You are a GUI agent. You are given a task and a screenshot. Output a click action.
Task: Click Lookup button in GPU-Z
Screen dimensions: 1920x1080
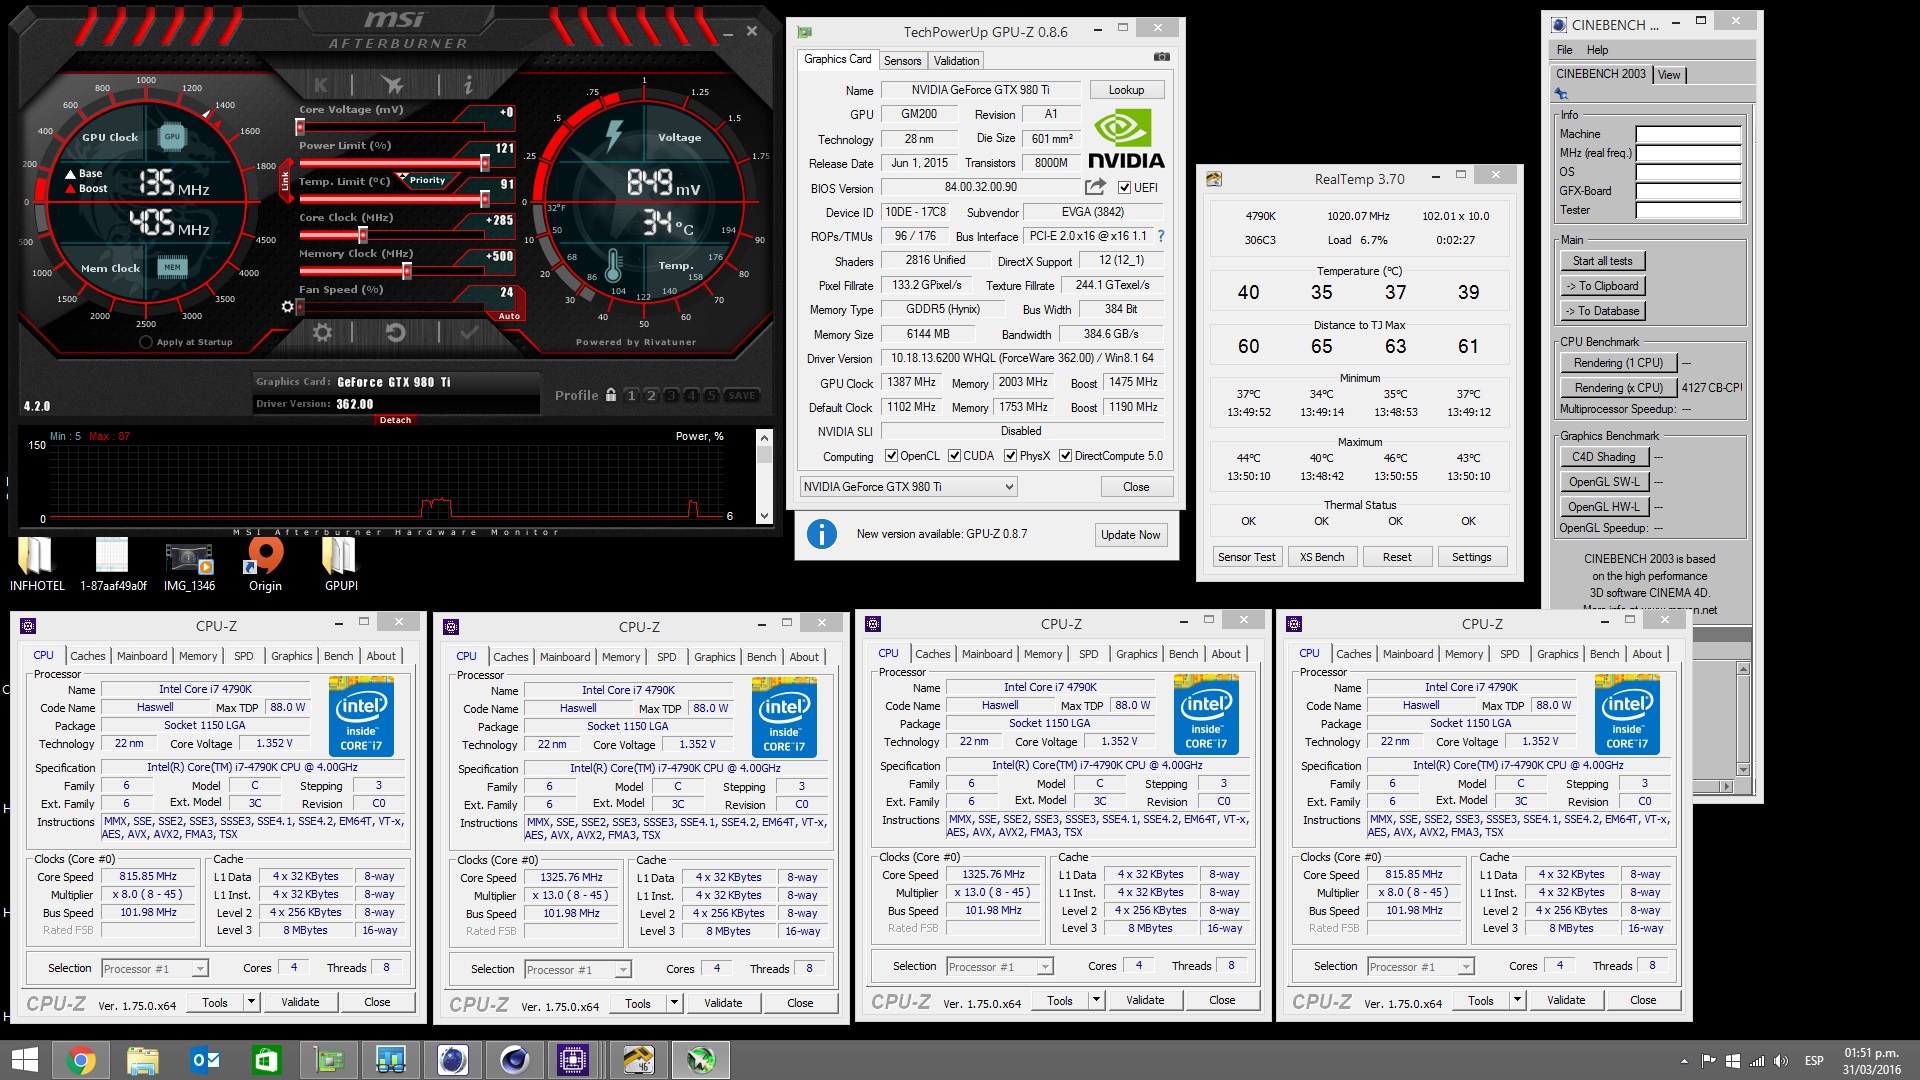(x=1126, y=90)
